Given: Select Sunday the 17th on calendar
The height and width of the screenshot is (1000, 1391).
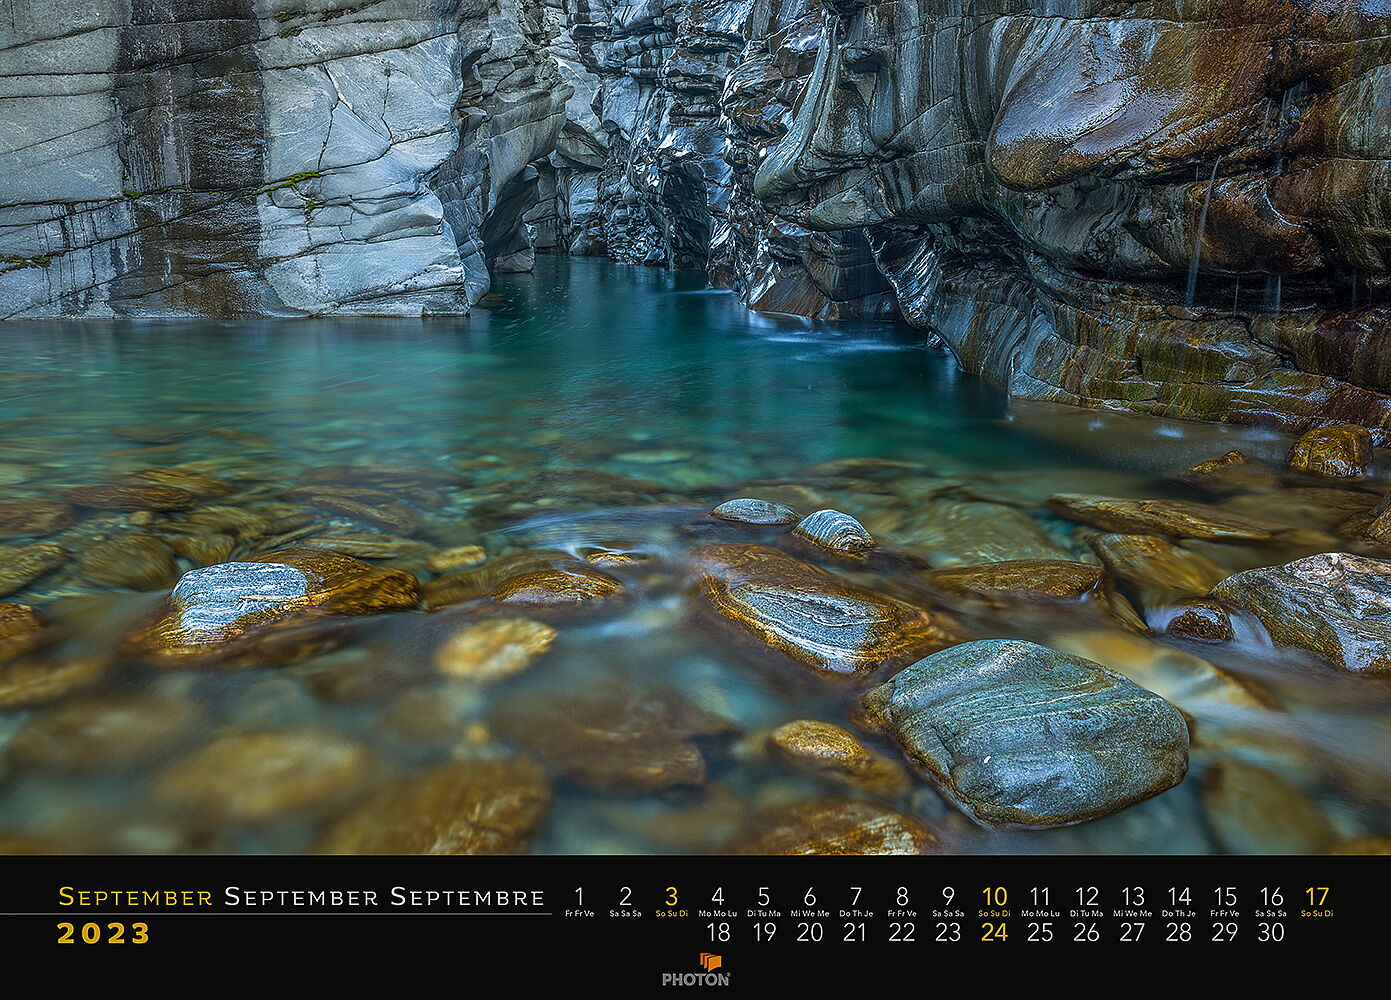Looking at the screenshot, I should [x=1317, y=897].
